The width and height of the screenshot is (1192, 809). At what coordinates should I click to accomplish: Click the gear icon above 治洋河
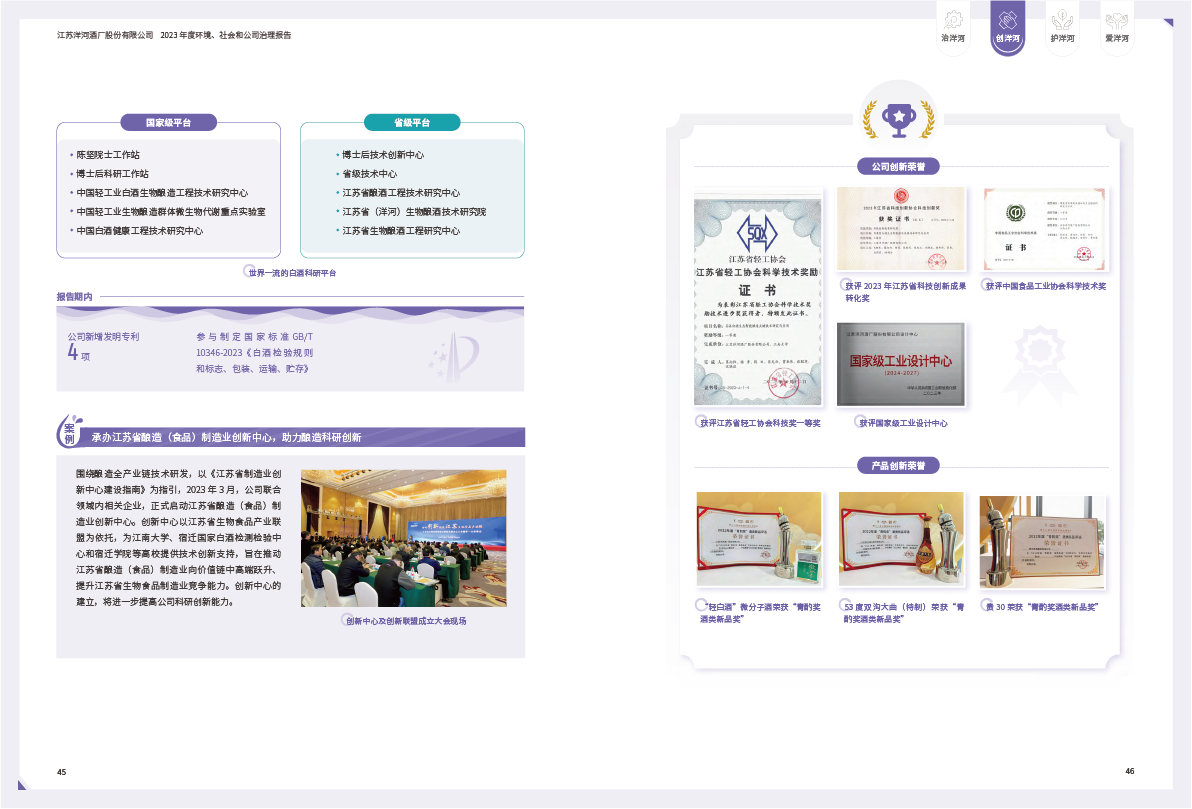[953, 18]
